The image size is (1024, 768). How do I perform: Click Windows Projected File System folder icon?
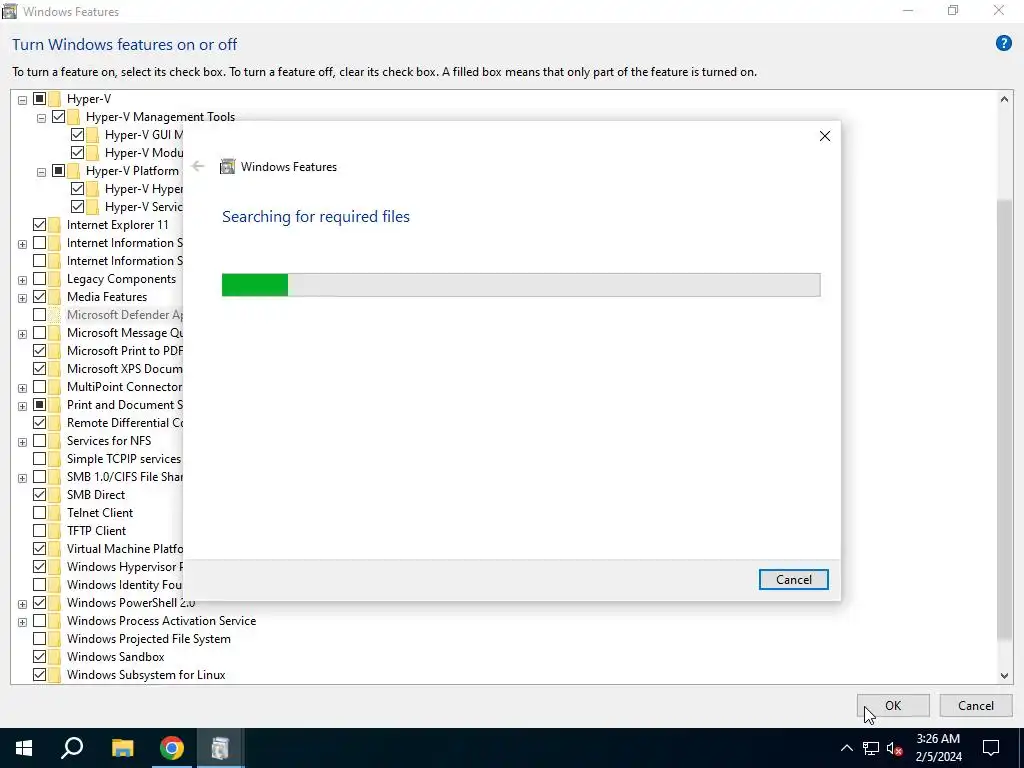tap(55, 639)
